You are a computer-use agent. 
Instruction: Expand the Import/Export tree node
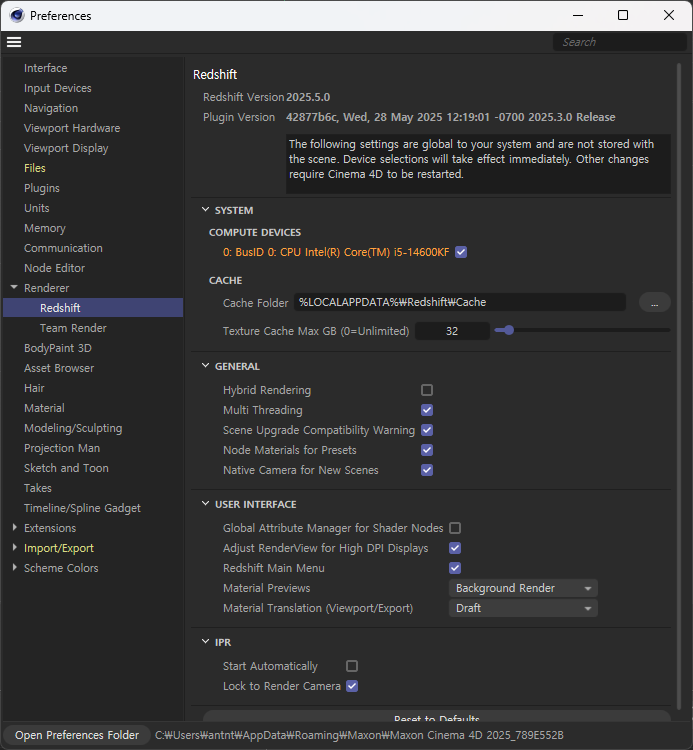[14, 548]
